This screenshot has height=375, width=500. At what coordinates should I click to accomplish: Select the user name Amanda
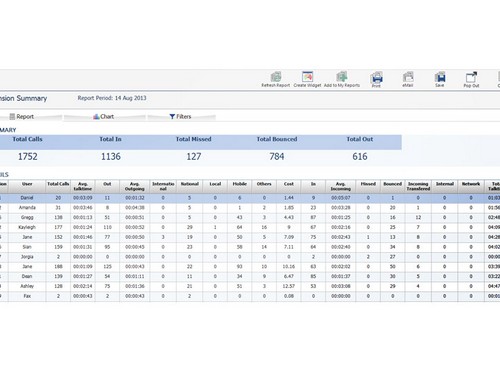(27, 208)
